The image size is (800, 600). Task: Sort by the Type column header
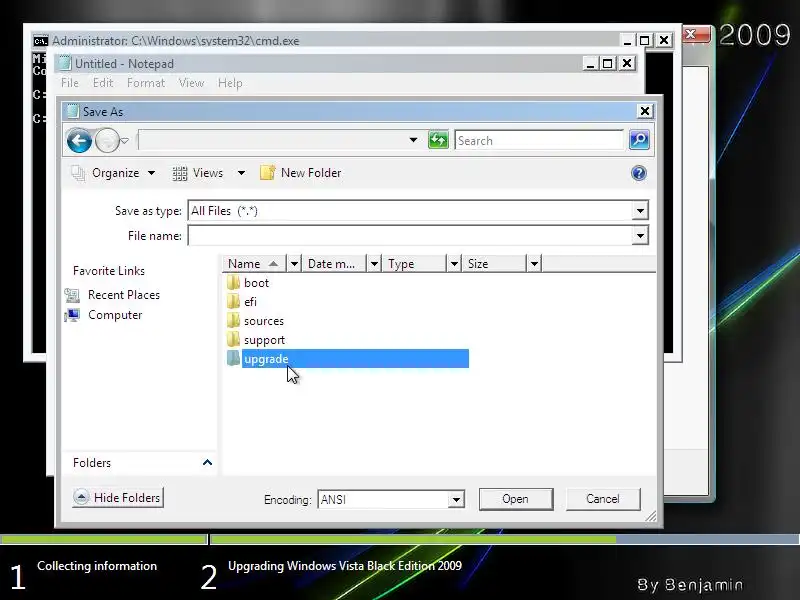click(x=414, y=264)
